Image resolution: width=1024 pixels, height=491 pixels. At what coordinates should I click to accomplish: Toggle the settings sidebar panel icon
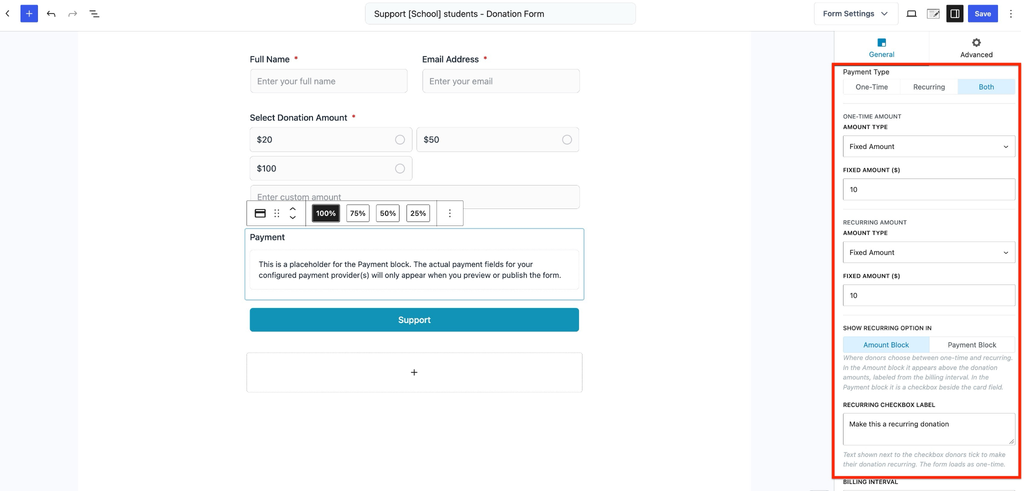click(955, 14)
